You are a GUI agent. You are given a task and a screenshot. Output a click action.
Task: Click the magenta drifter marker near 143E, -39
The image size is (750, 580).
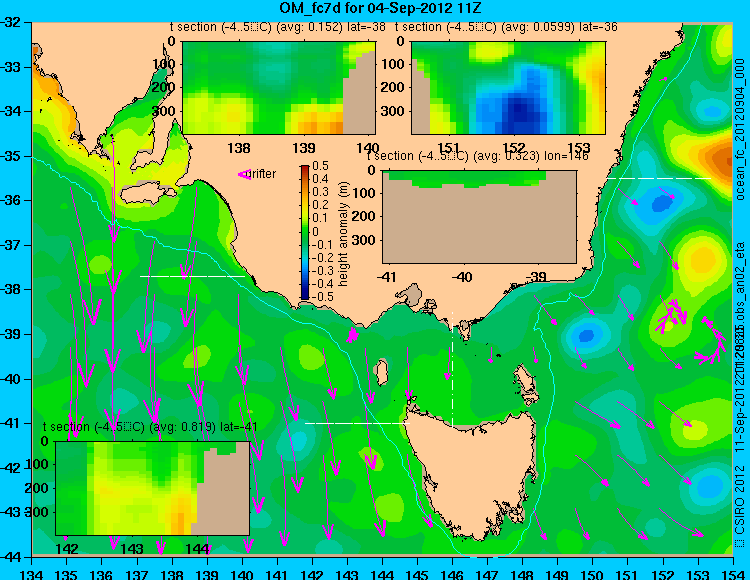point(352,336)
